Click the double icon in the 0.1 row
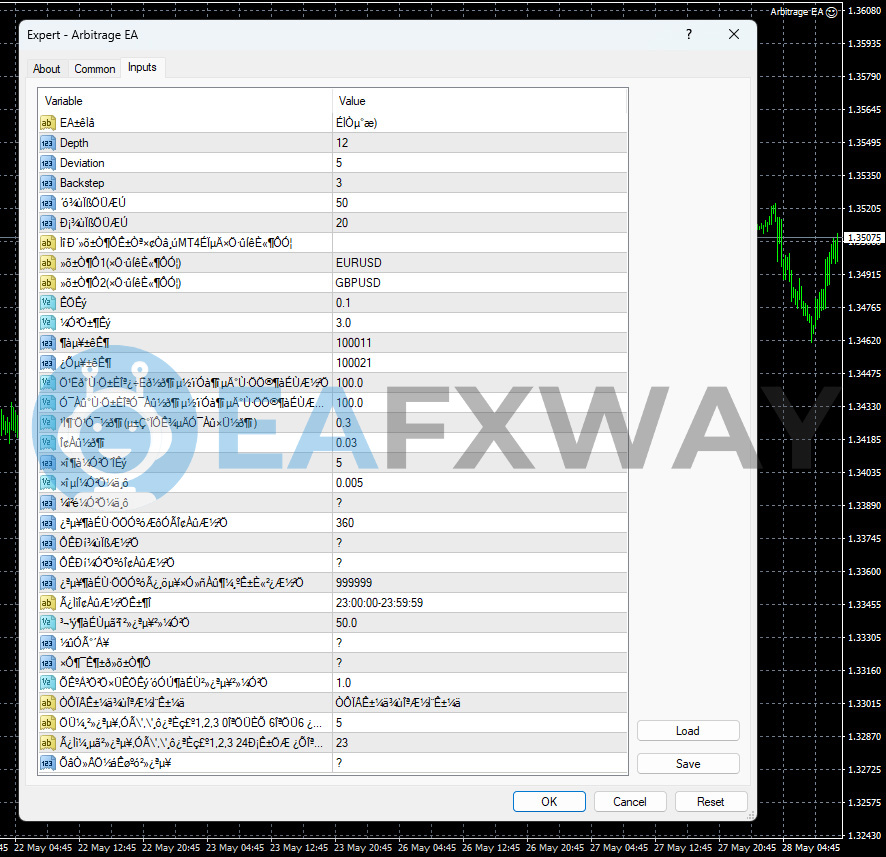886x857 pixels. click(x=47, y=303)
